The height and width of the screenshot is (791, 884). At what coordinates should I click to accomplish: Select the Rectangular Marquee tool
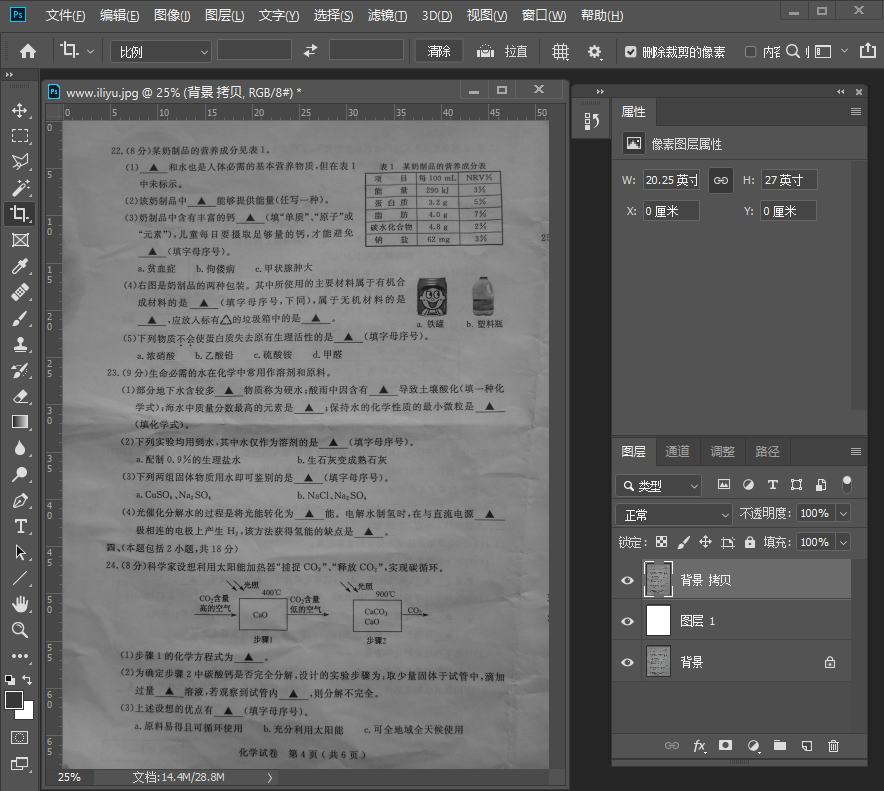pos(20,136)
